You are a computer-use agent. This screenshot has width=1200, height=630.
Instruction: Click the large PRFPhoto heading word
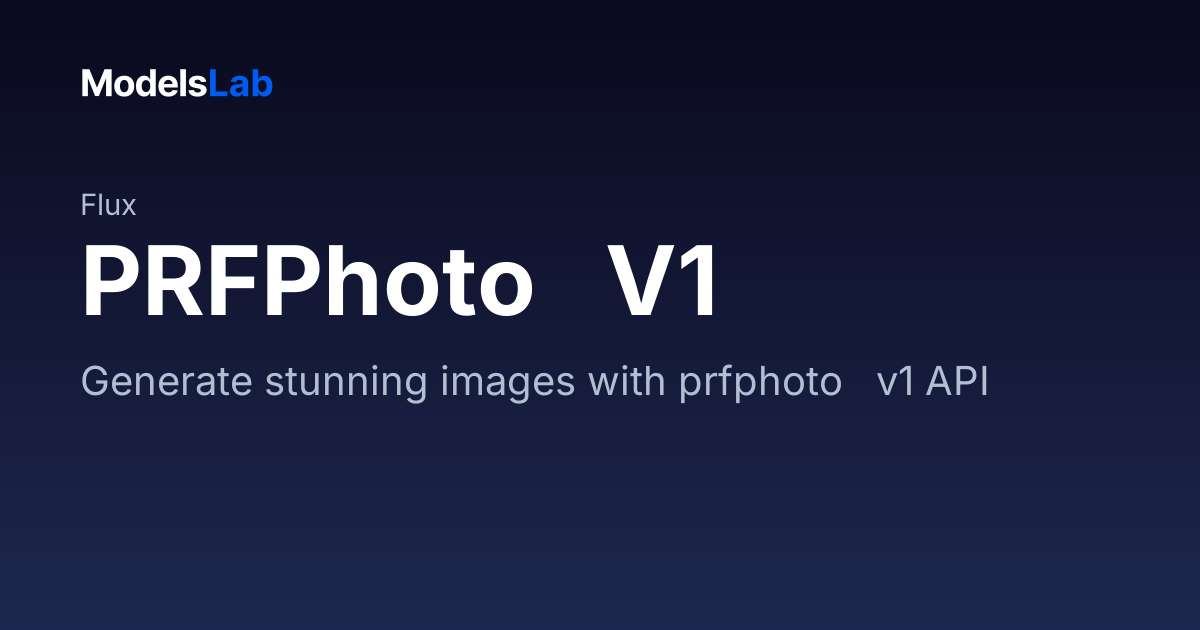307,284
